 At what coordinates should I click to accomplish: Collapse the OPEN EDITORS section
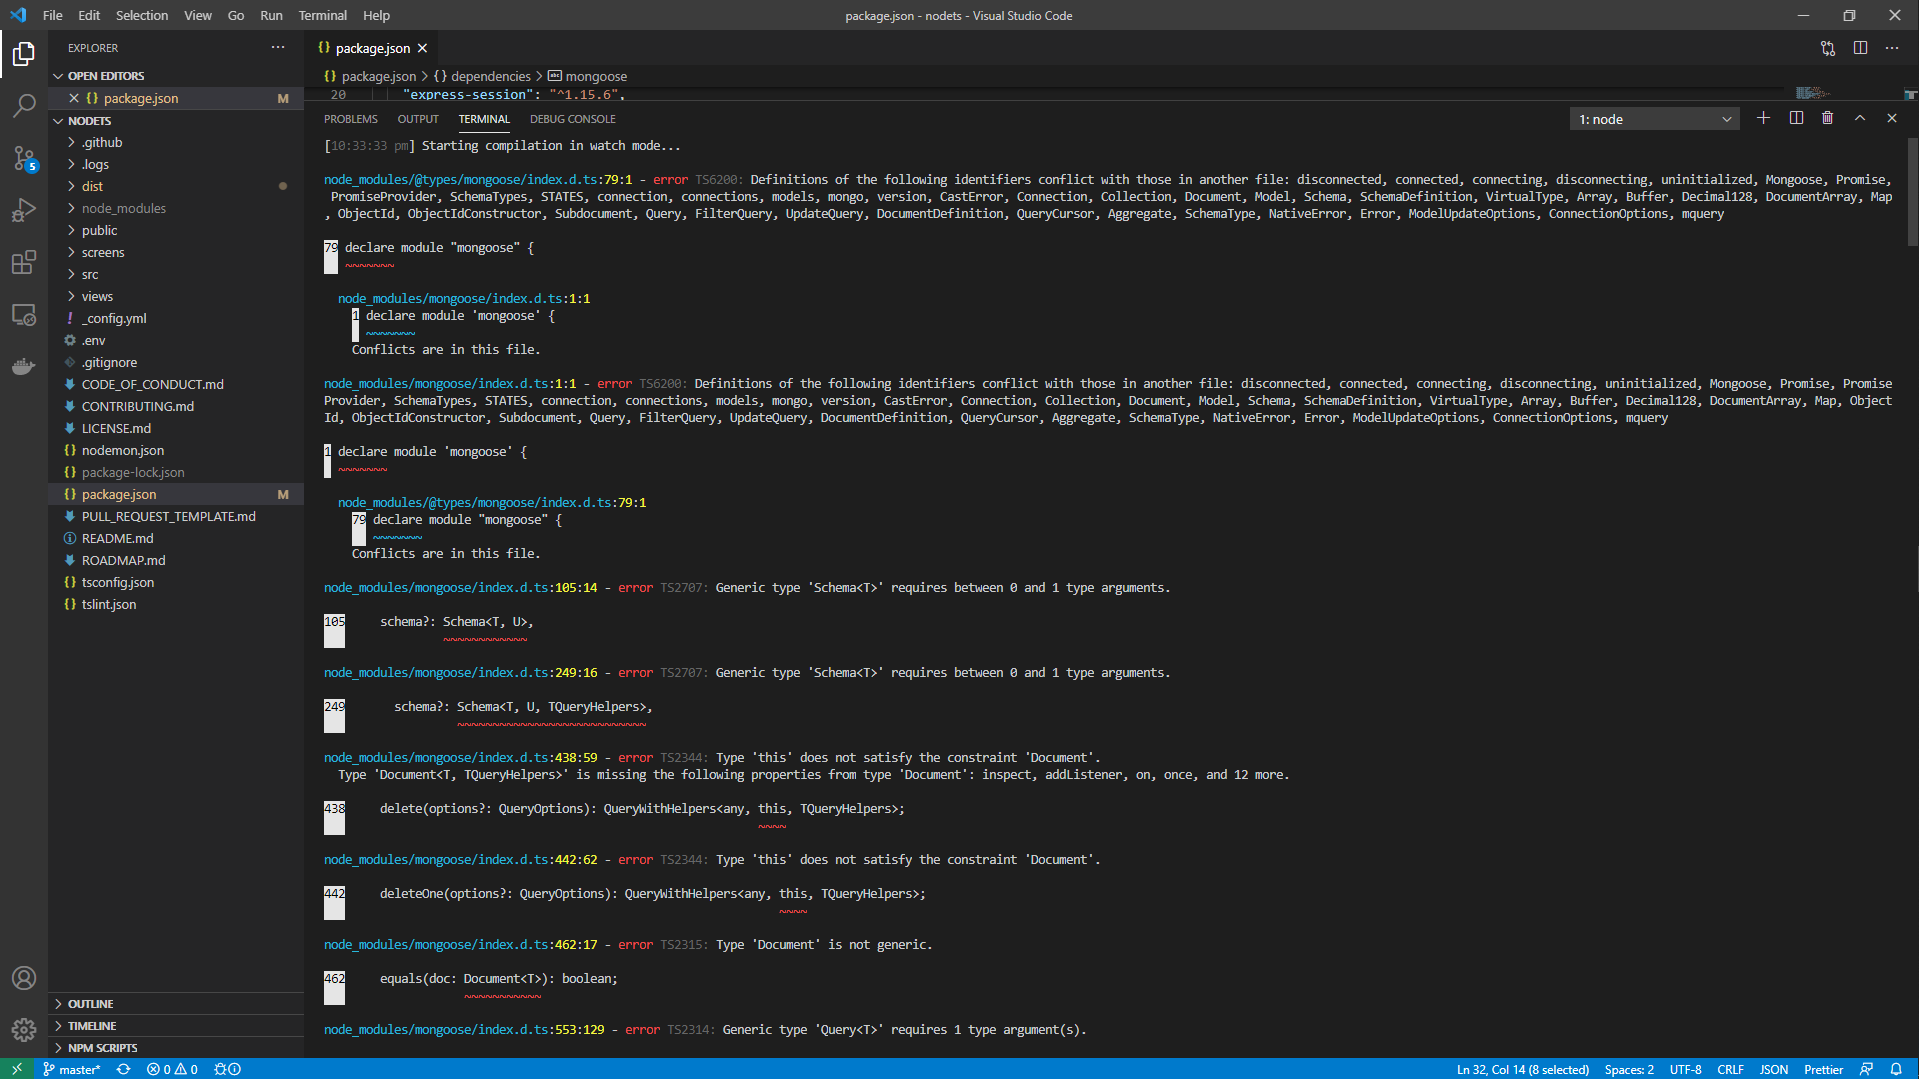106,76
